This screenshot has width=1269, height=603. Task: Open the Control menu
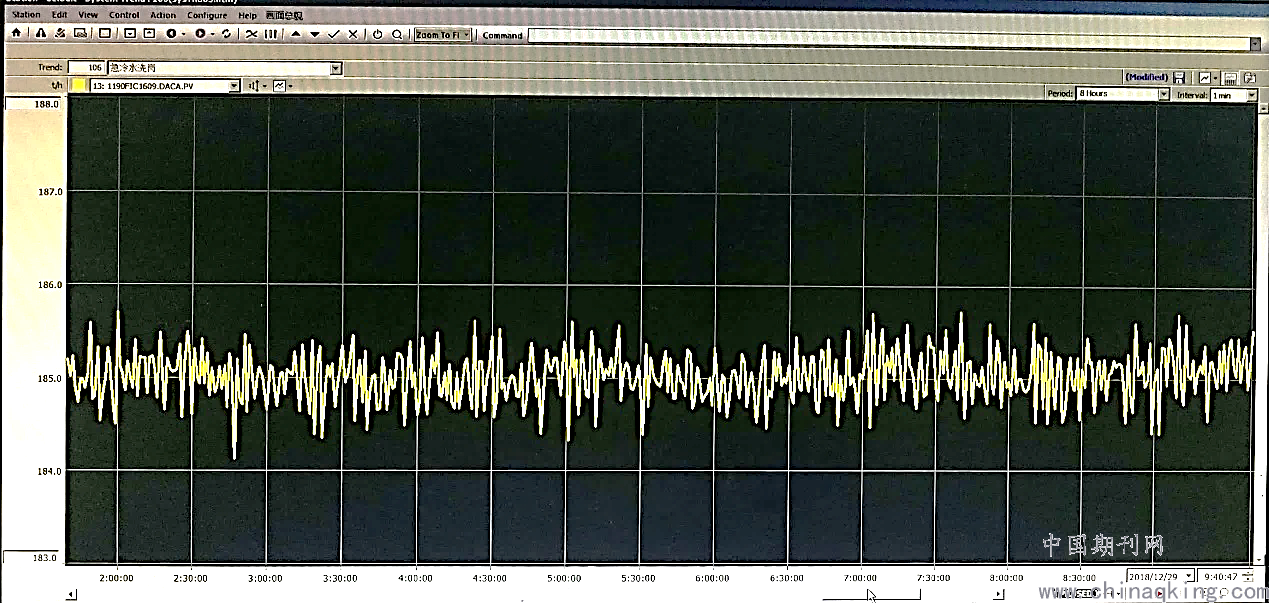124,15
